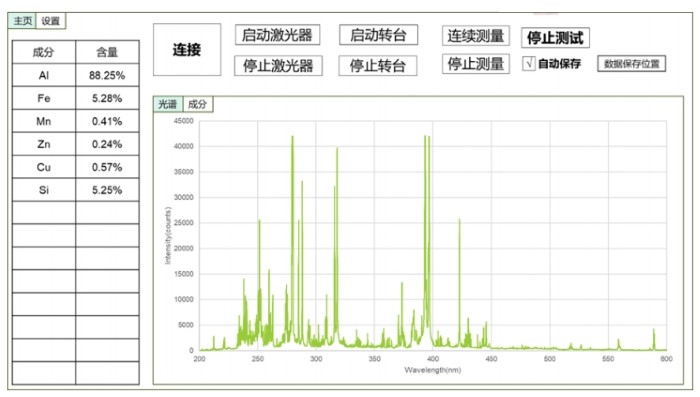The image size is (700, 397).
Task: Select the Al row in composition table
Action: tap(75, 75)
